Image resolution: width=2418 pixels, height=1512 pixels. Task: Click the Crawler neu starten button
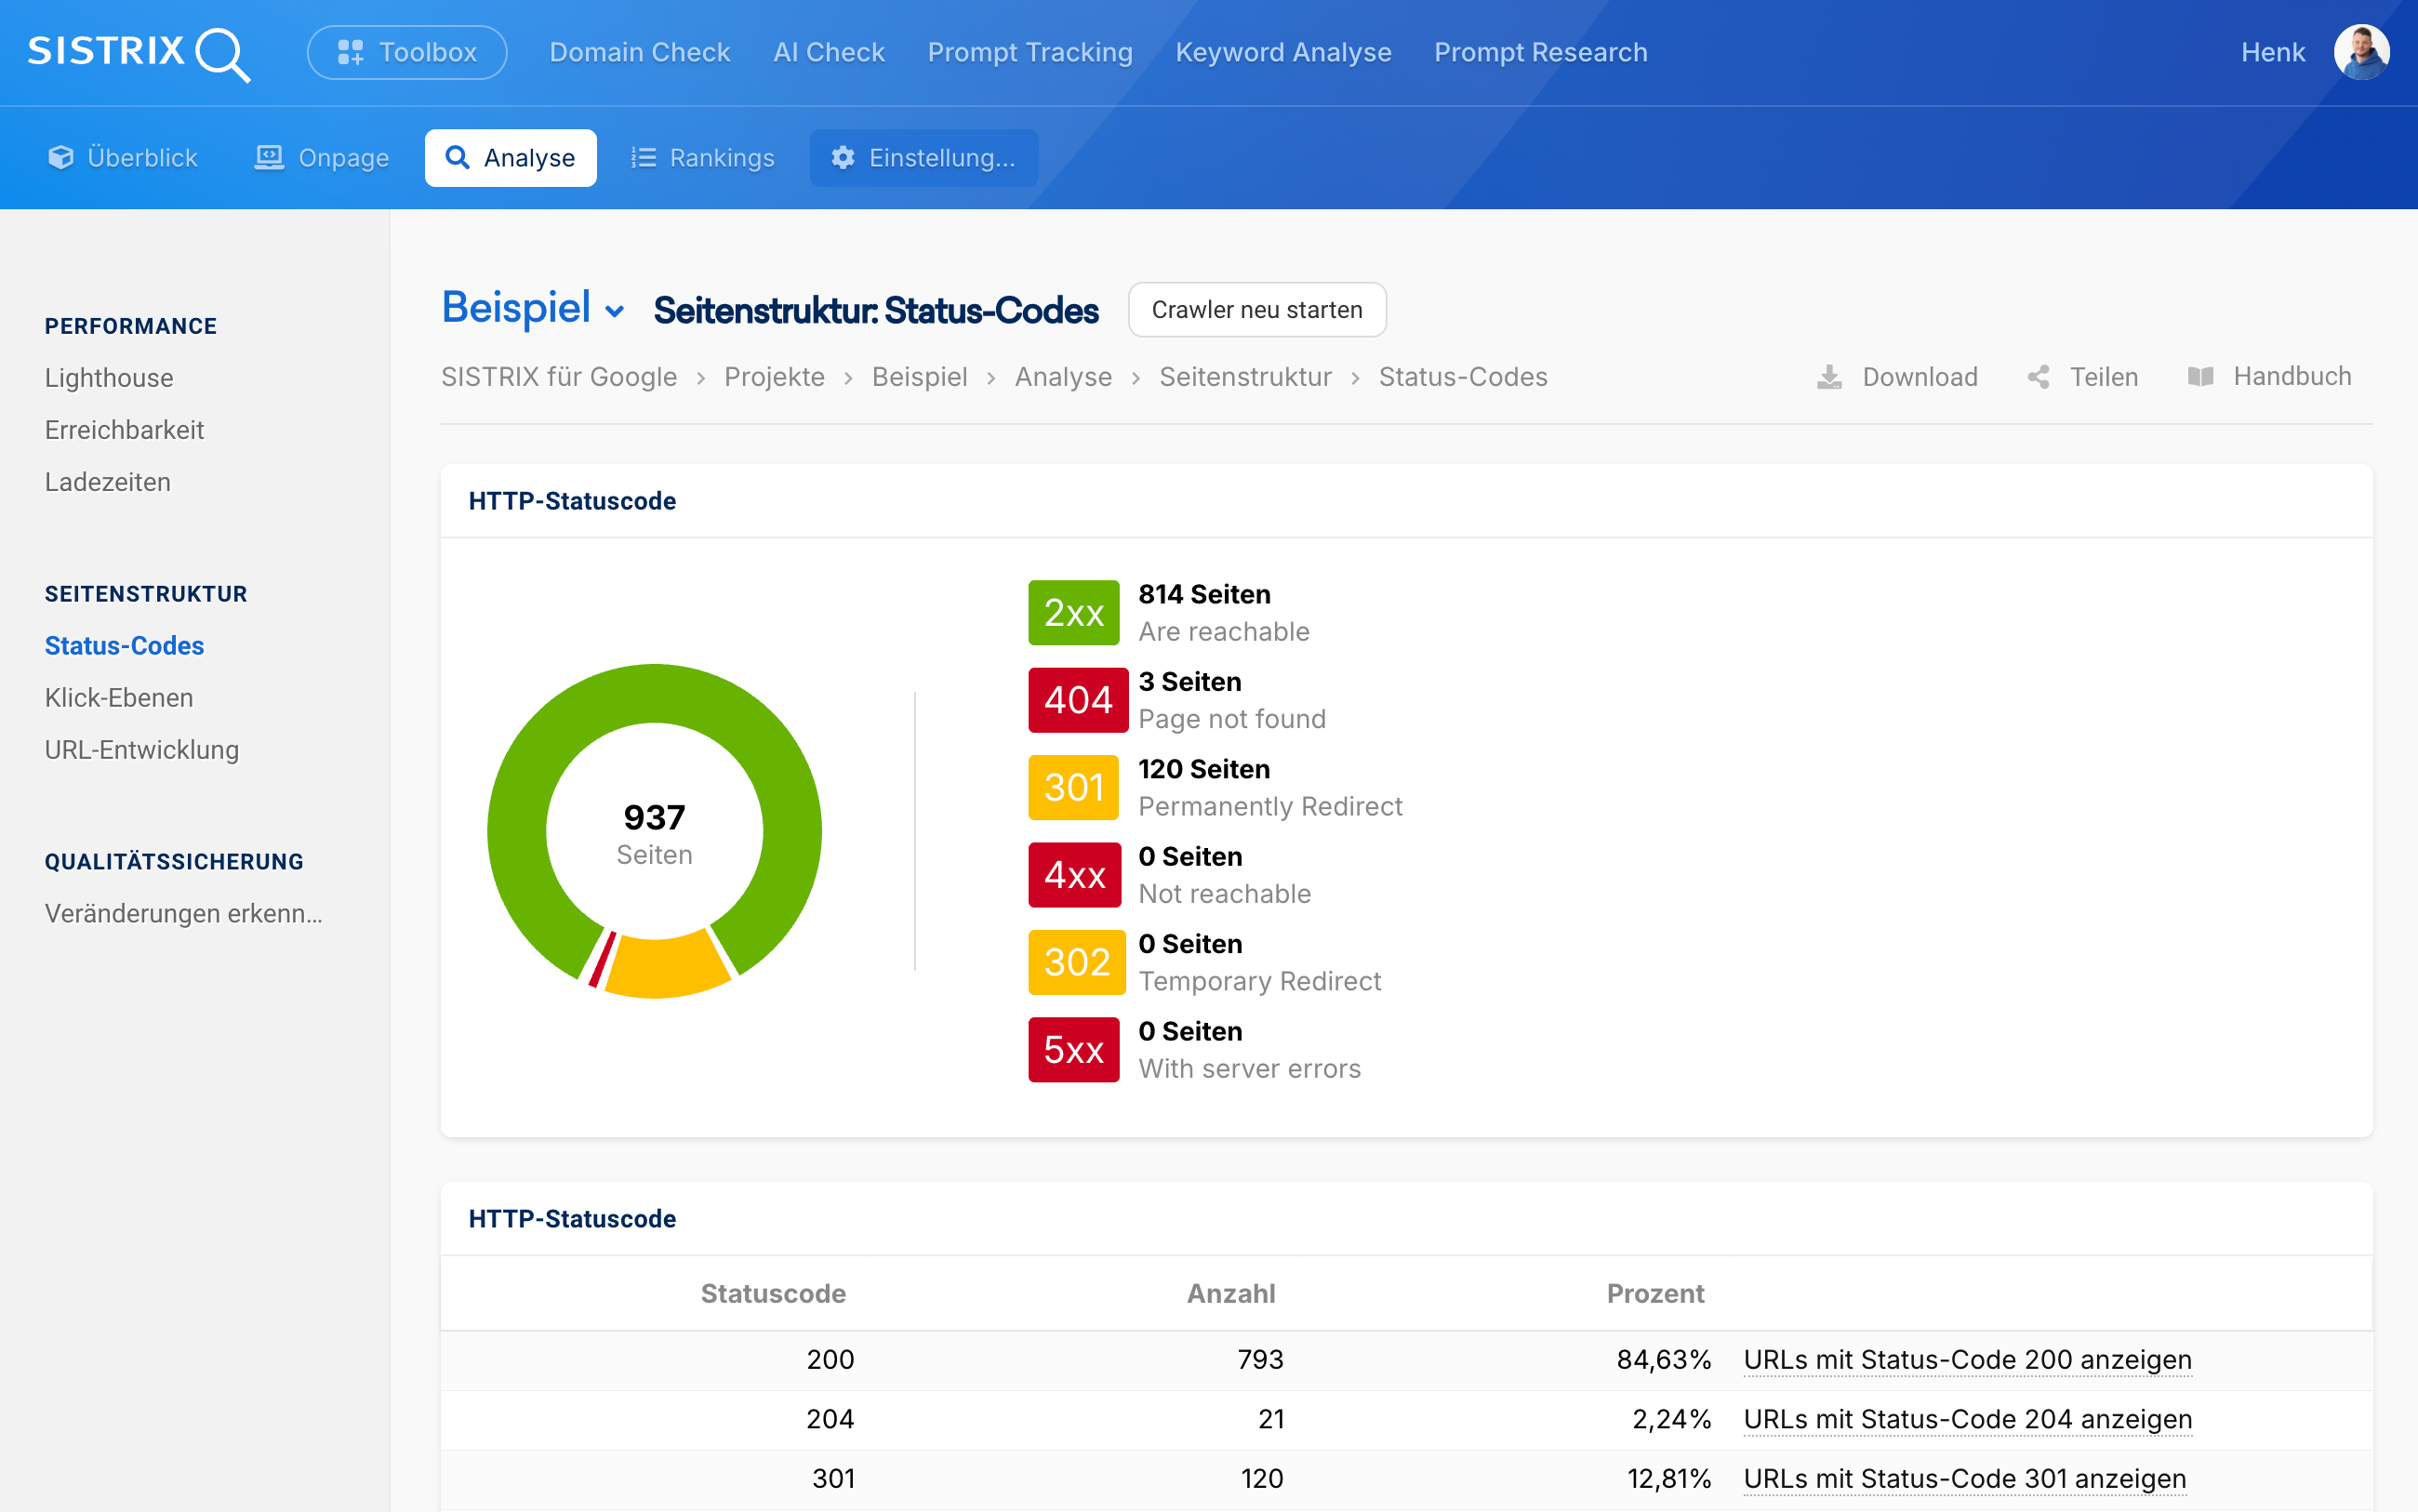tap(1257, 310)
